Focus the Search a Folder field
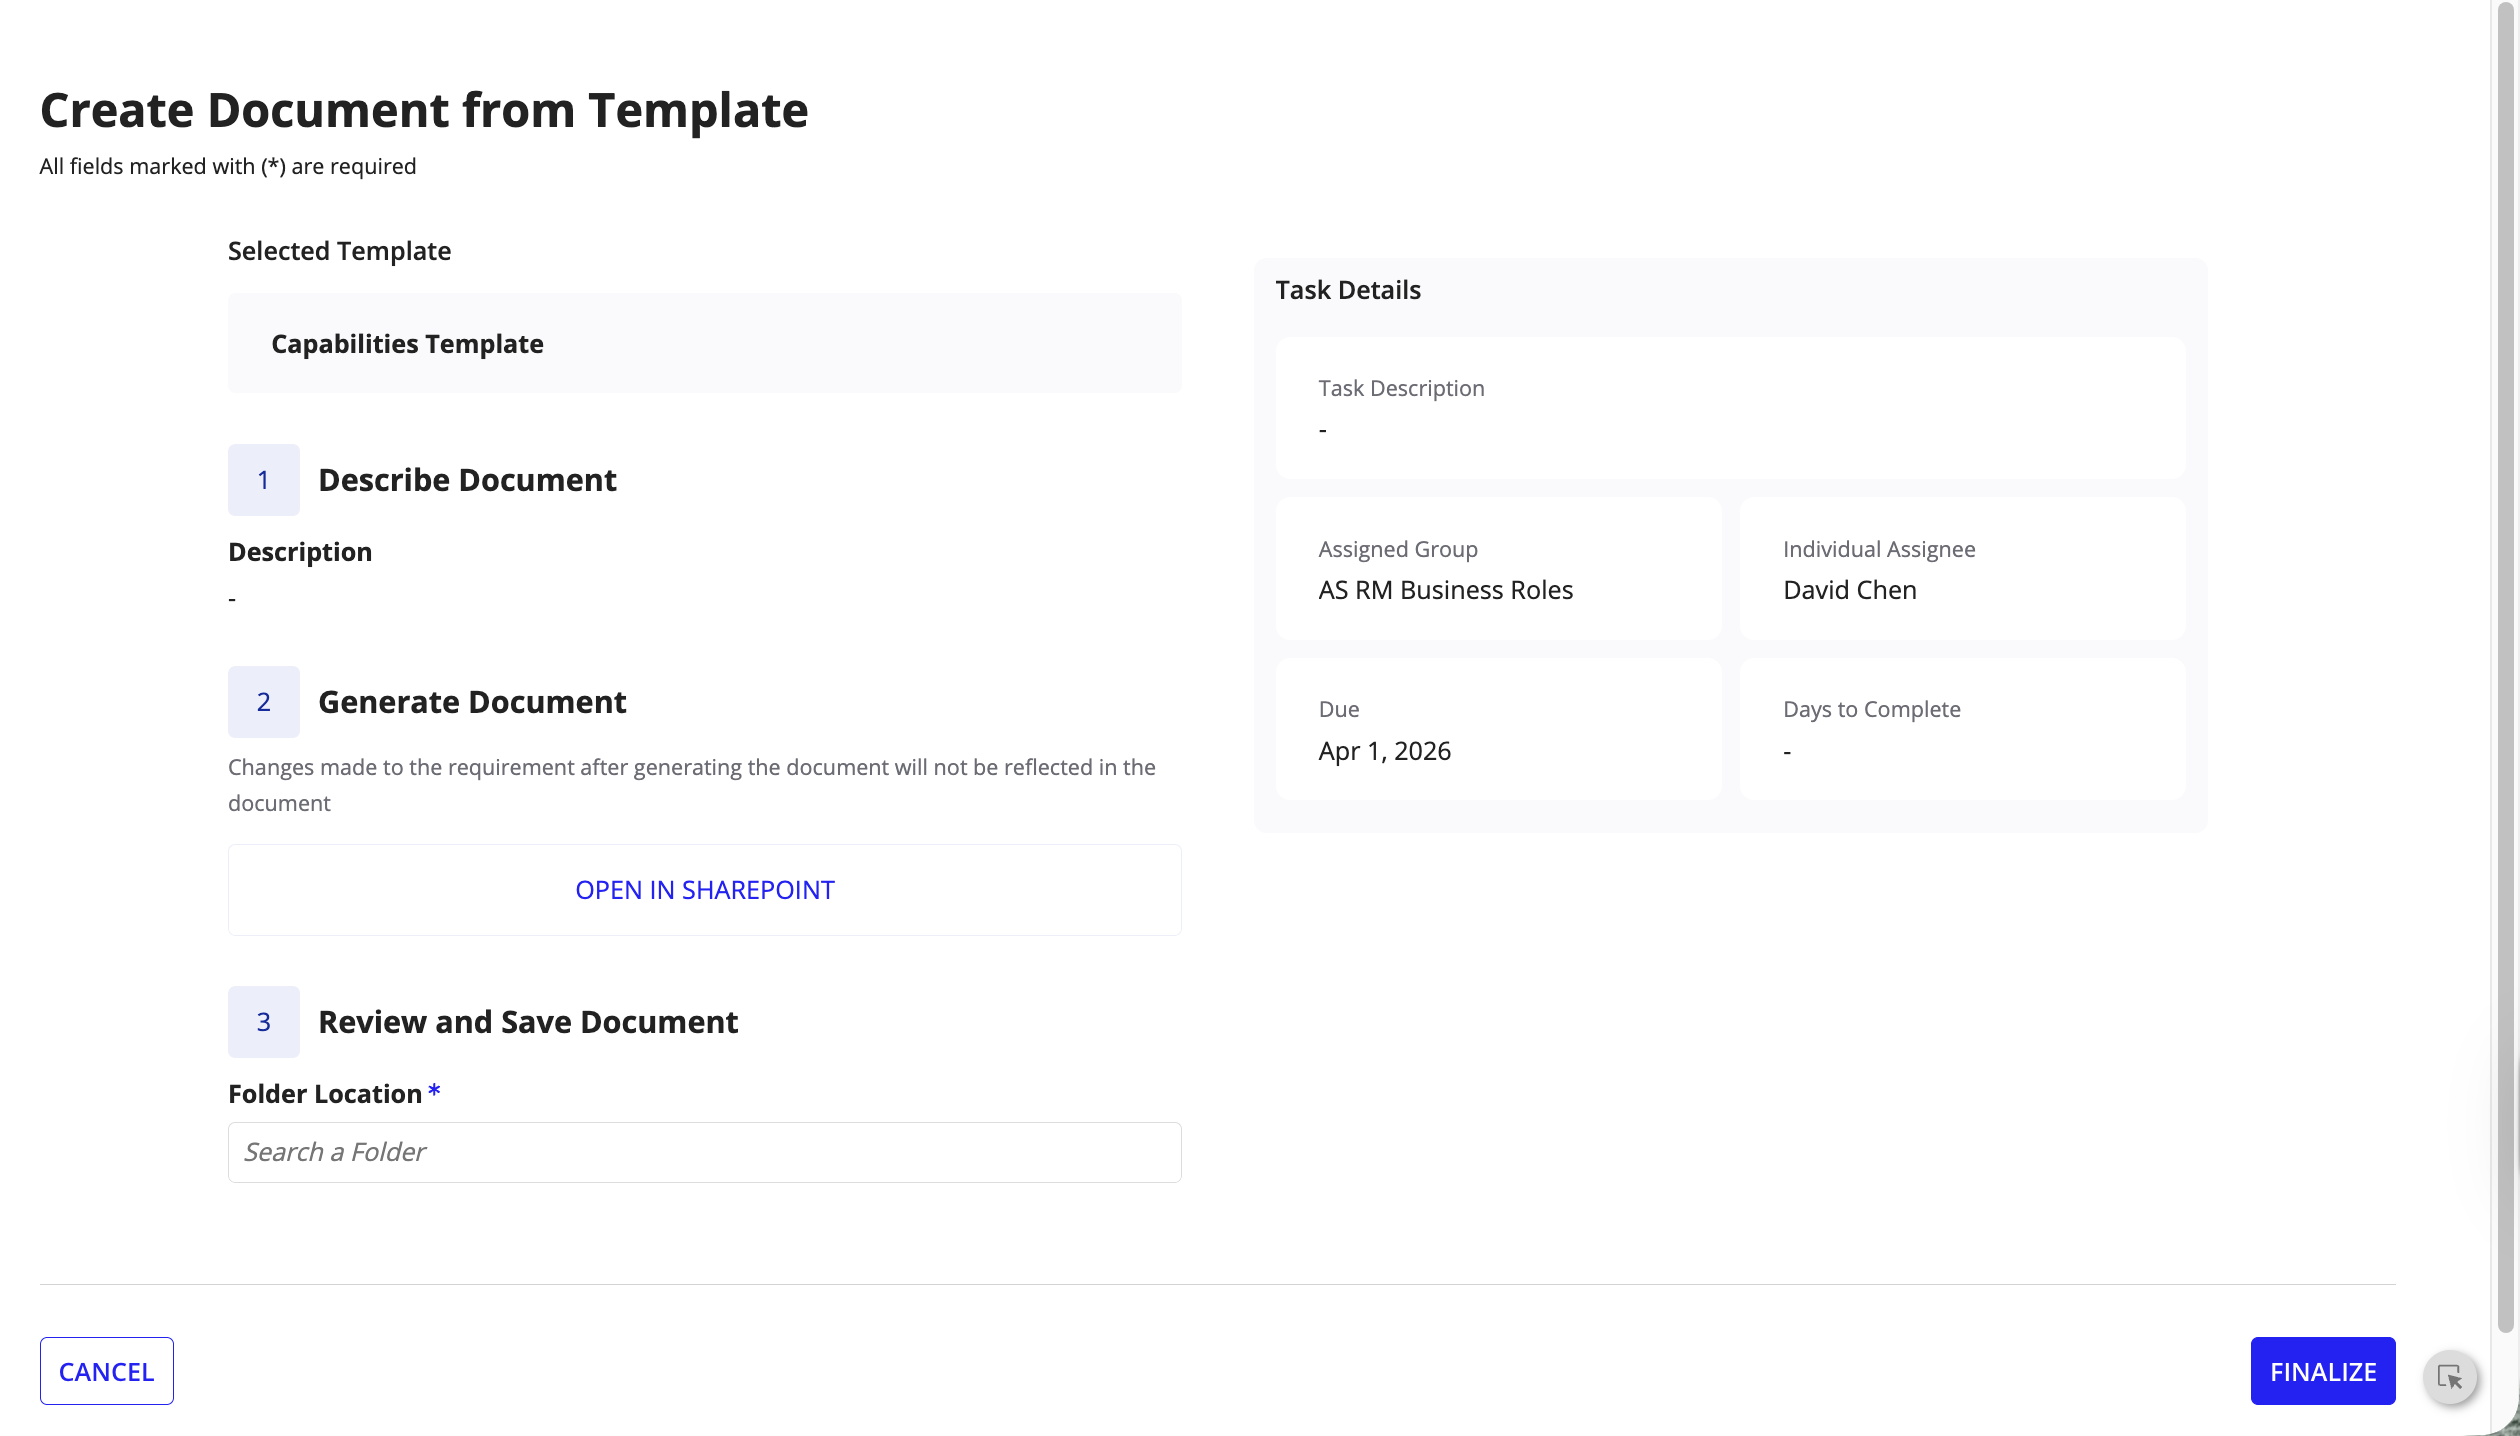This screenshot has height=1436, width=2520. pyautogui.click(x=704, y=1152)
